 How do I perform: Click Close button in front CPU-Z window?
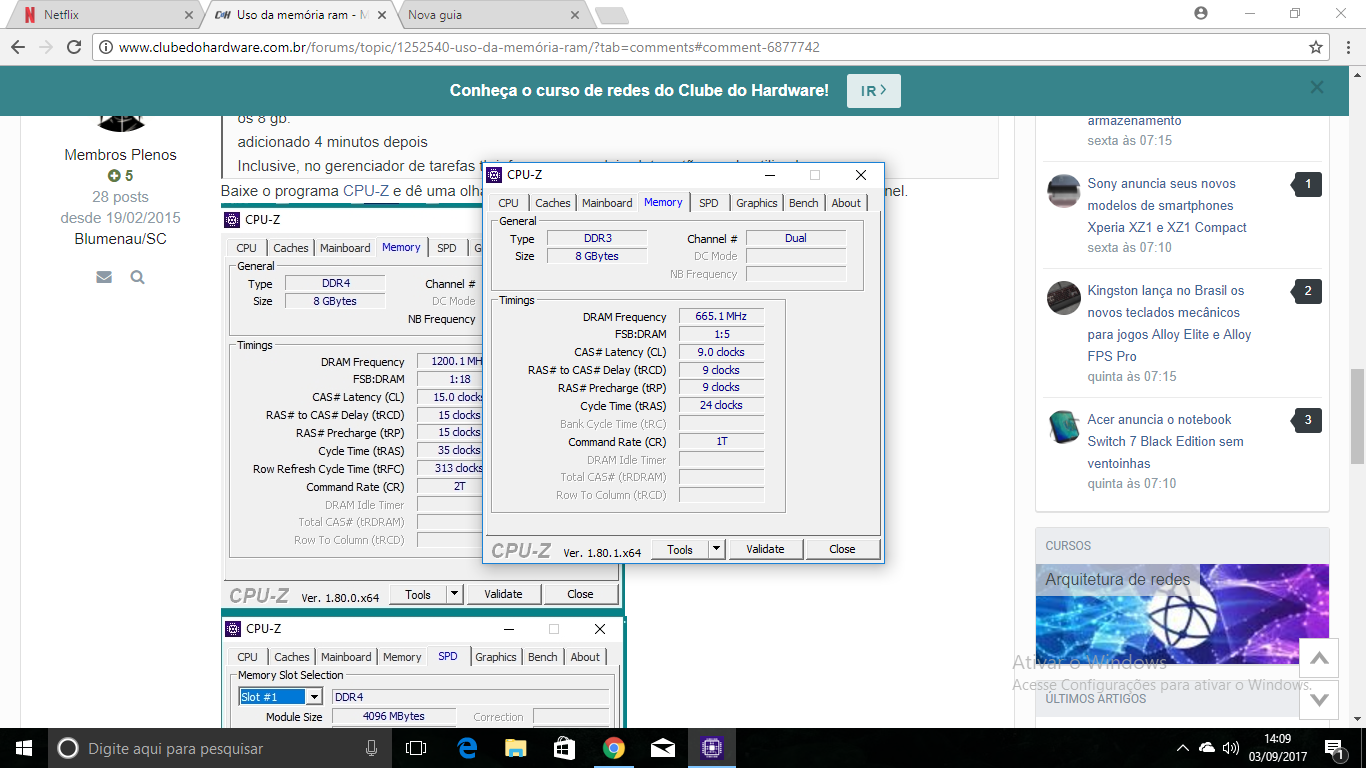tap(842, 549)
